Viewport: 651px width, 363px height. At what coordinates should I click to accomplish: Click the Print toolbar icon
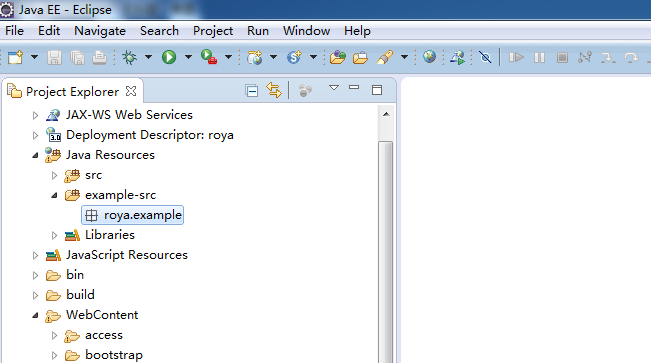pos(100,57)
